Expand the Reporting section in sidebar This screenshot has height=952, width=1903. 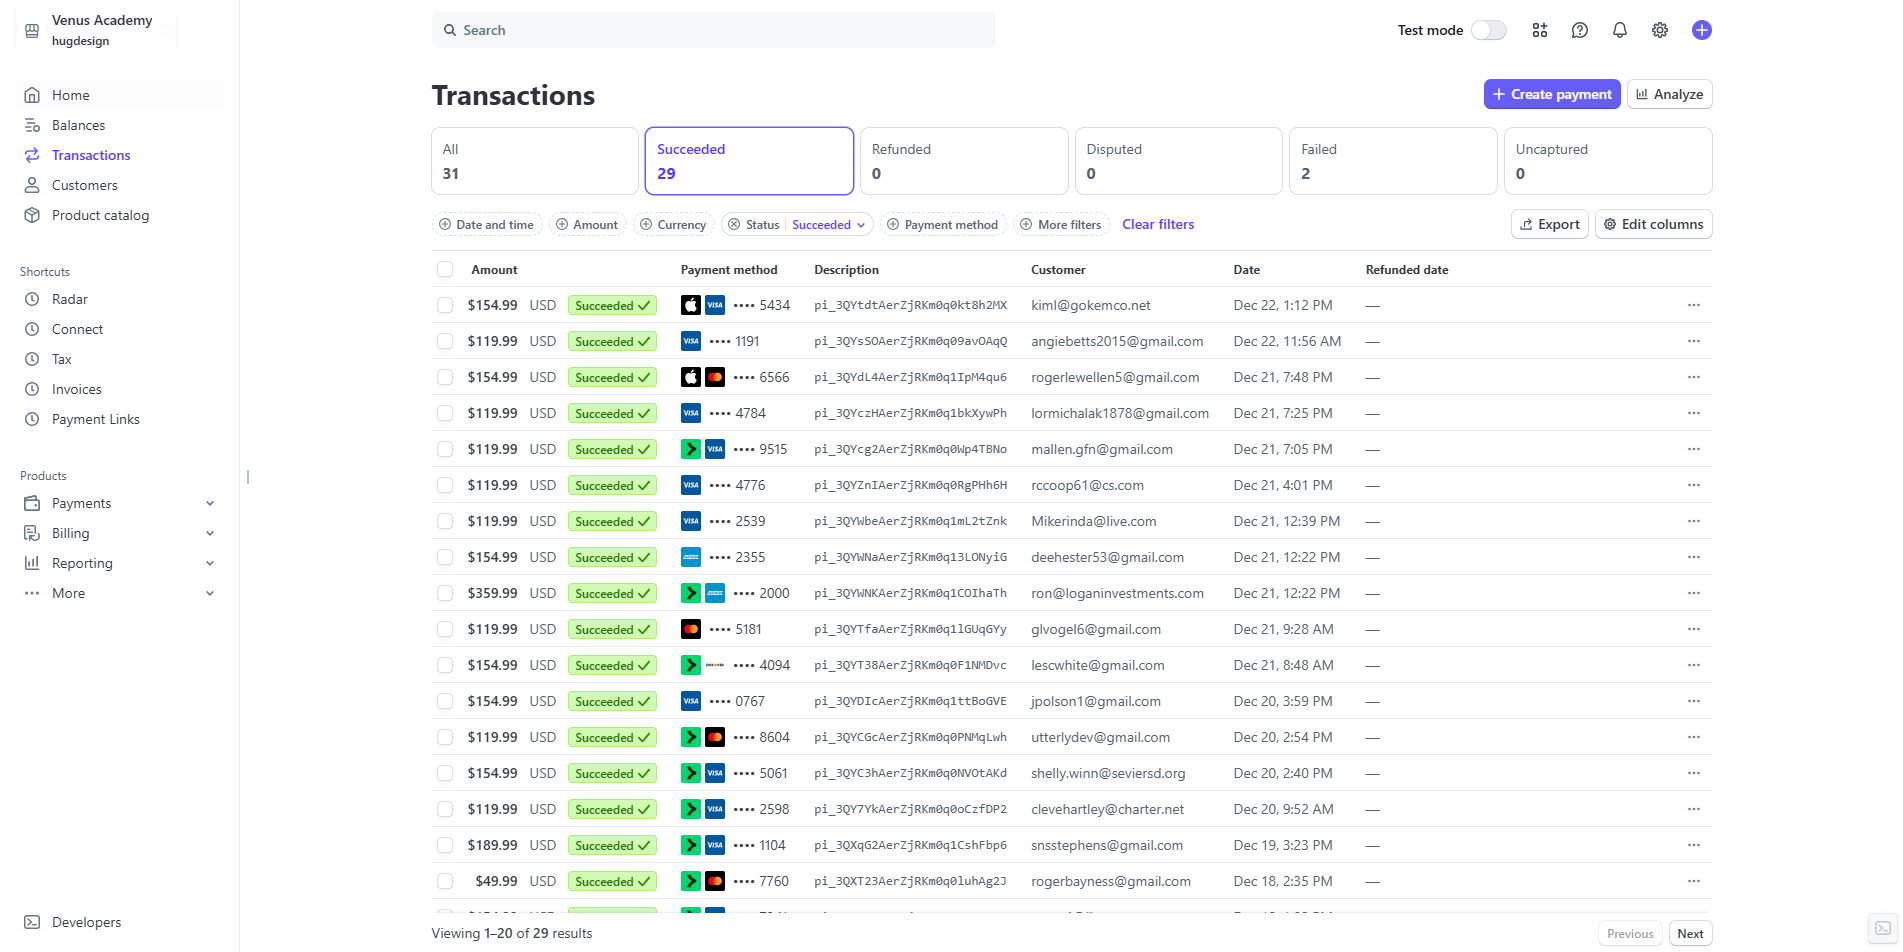pyautogui.click(x=120, y=563)
